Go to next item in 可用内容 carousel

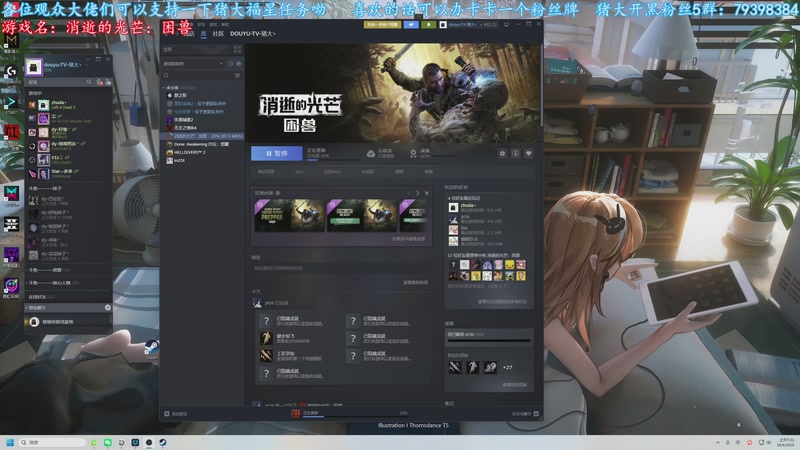point(417,193)
